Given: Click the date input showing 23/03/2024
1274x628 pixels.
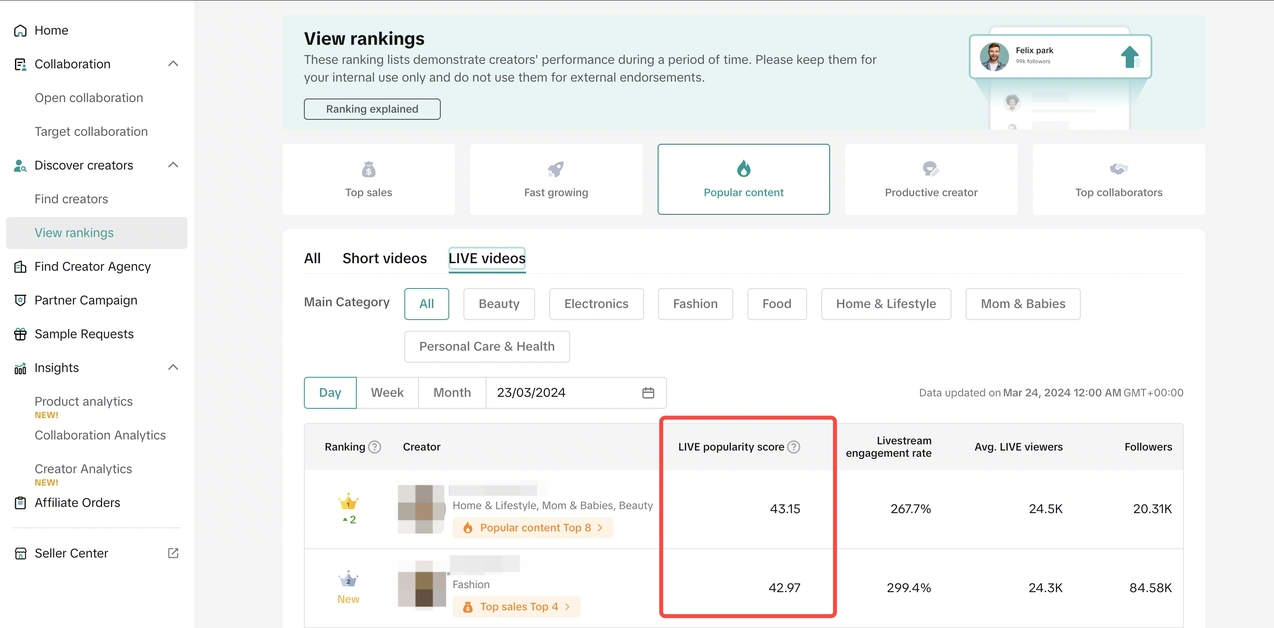Looking at the screenshot, I should [560, 393].
